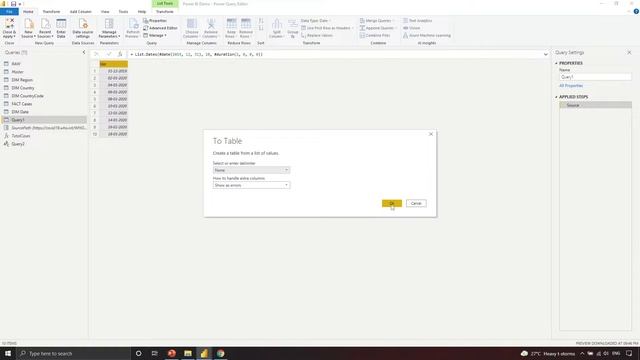Click the List column header
The width and height of the screenshot is (640, 360).
pos(113,64)
